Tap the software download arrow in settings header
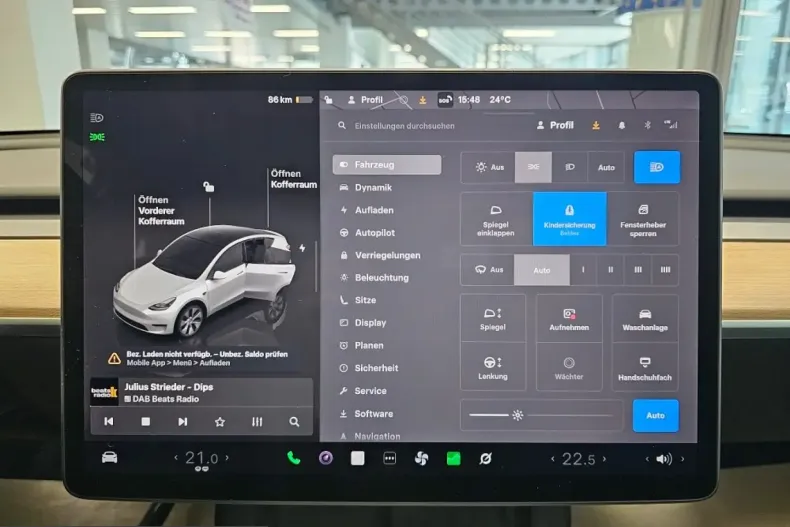This screenshot has width=790, height=527. (596, 125)
